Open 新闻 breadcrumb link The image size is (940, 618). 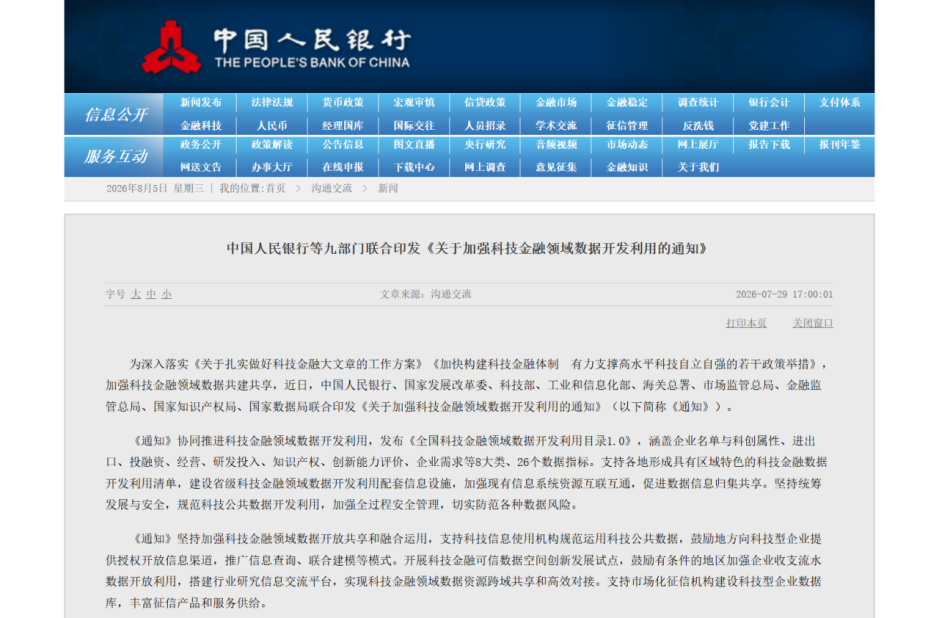387,188
